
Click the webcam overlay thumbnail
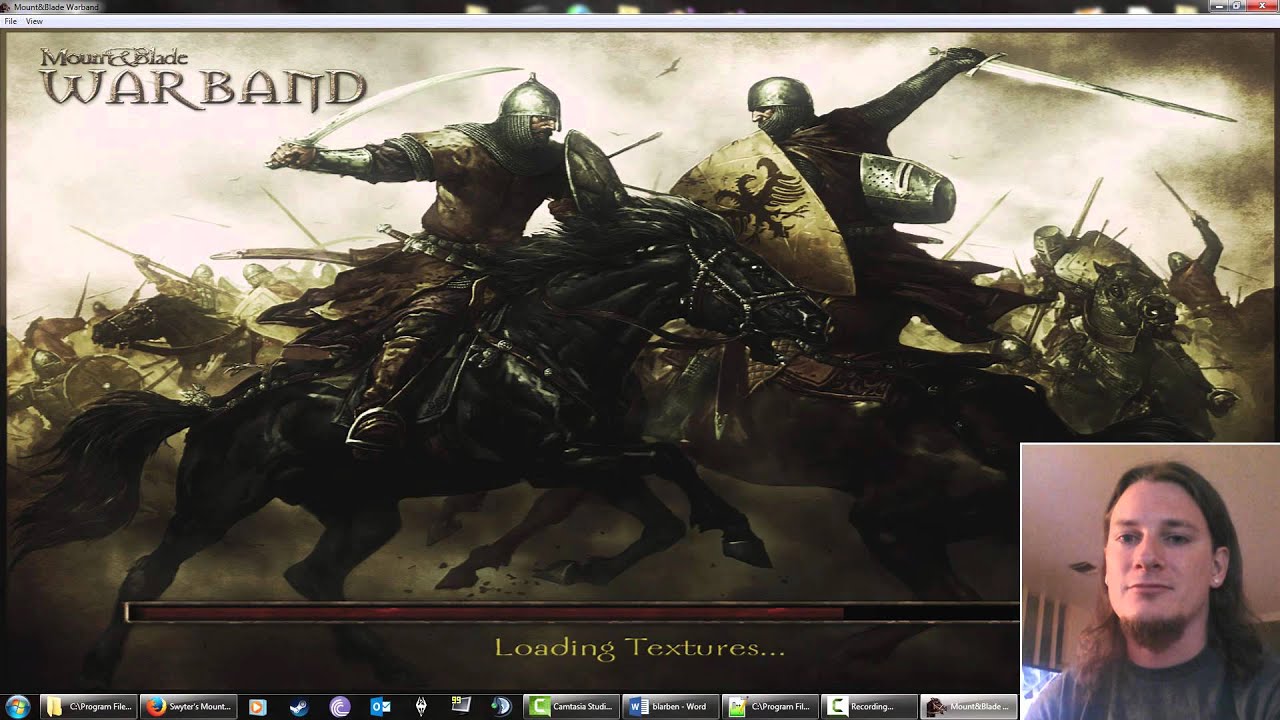[x=1150, y=581]
